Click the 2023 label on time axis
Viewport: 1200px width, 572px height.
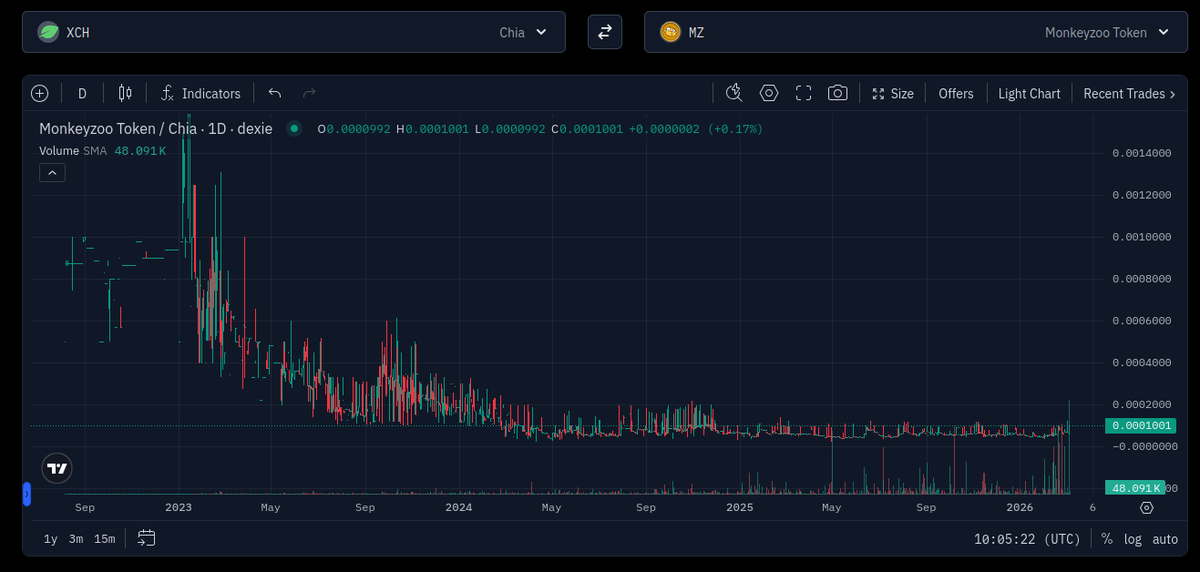tap(178, 508)
